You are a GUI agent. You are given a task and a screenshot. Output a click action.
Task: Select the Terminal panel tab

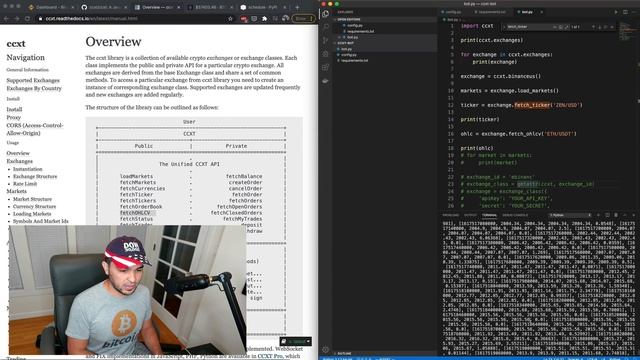[489, 215]
